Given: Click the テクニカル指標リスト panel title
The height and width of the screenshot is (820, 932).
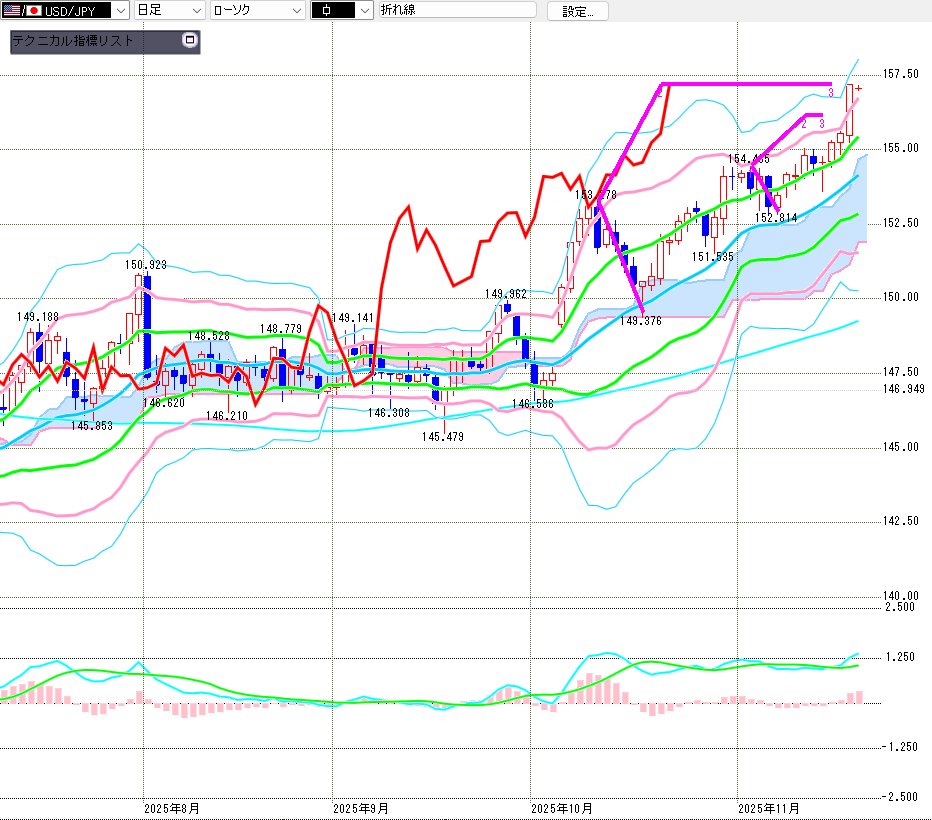Looking at the screenshot, I should pyautogui.click(x=72, y=42).
